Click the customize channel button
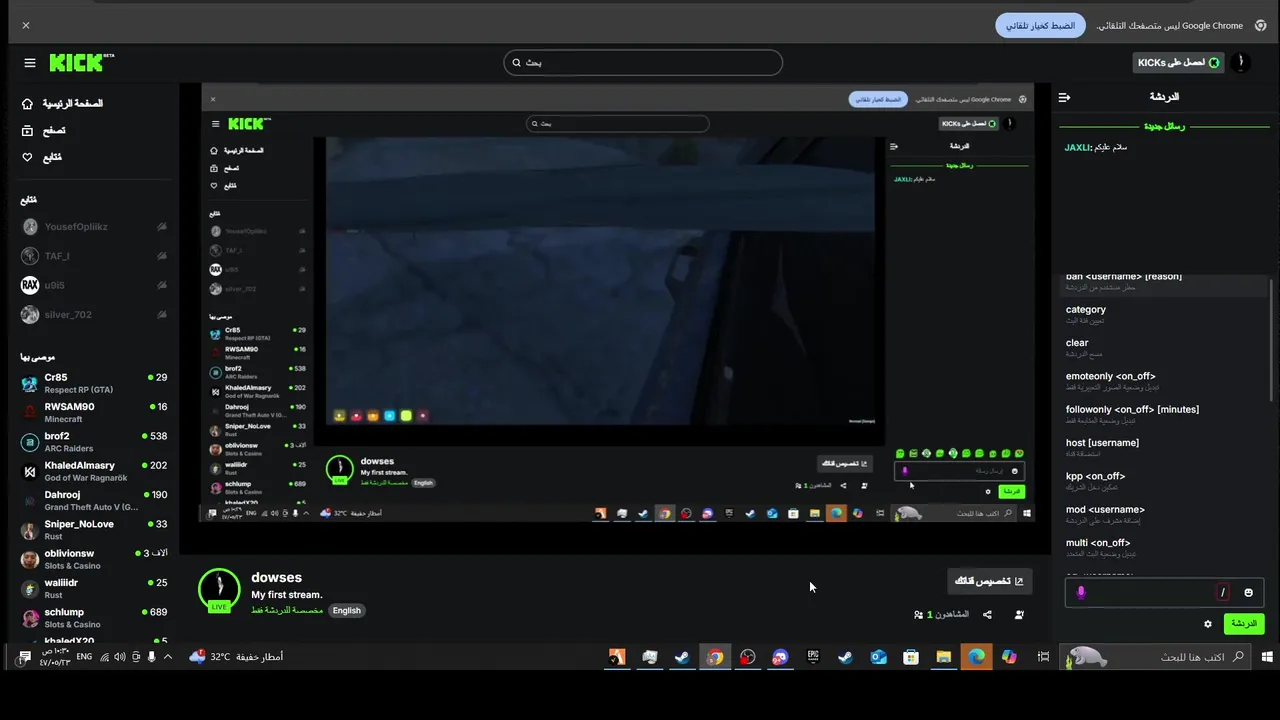This screenshot has height=720, width=1280. [x=989, y=581]
